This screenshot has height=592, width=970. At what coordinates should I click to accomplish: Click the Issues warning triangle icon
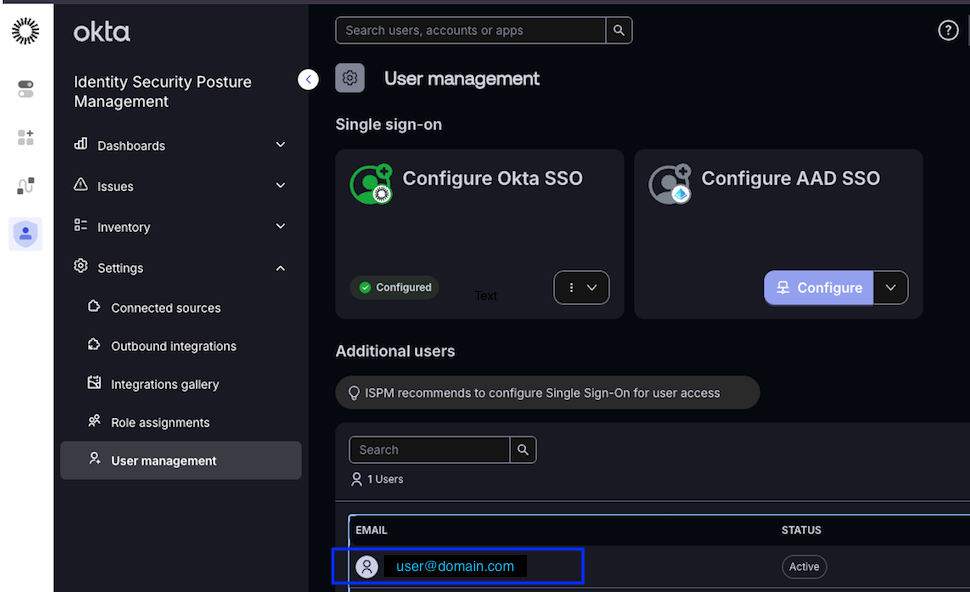[81, 184]
